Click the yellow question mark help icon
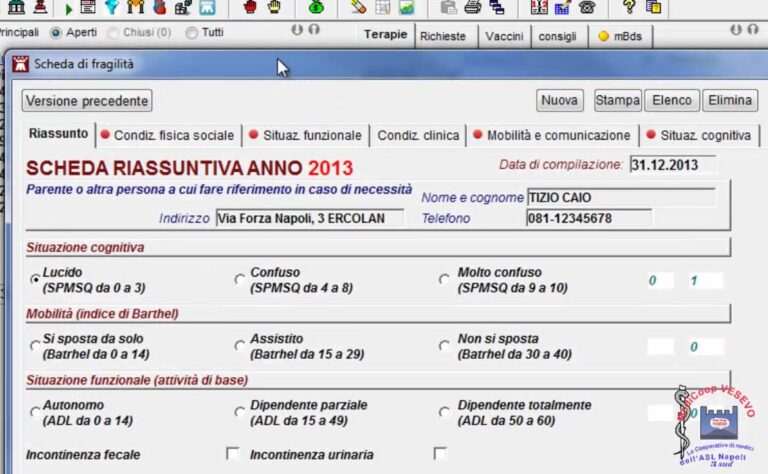The height and width of the screenshot is (474, 768). [x=629, y=7]
